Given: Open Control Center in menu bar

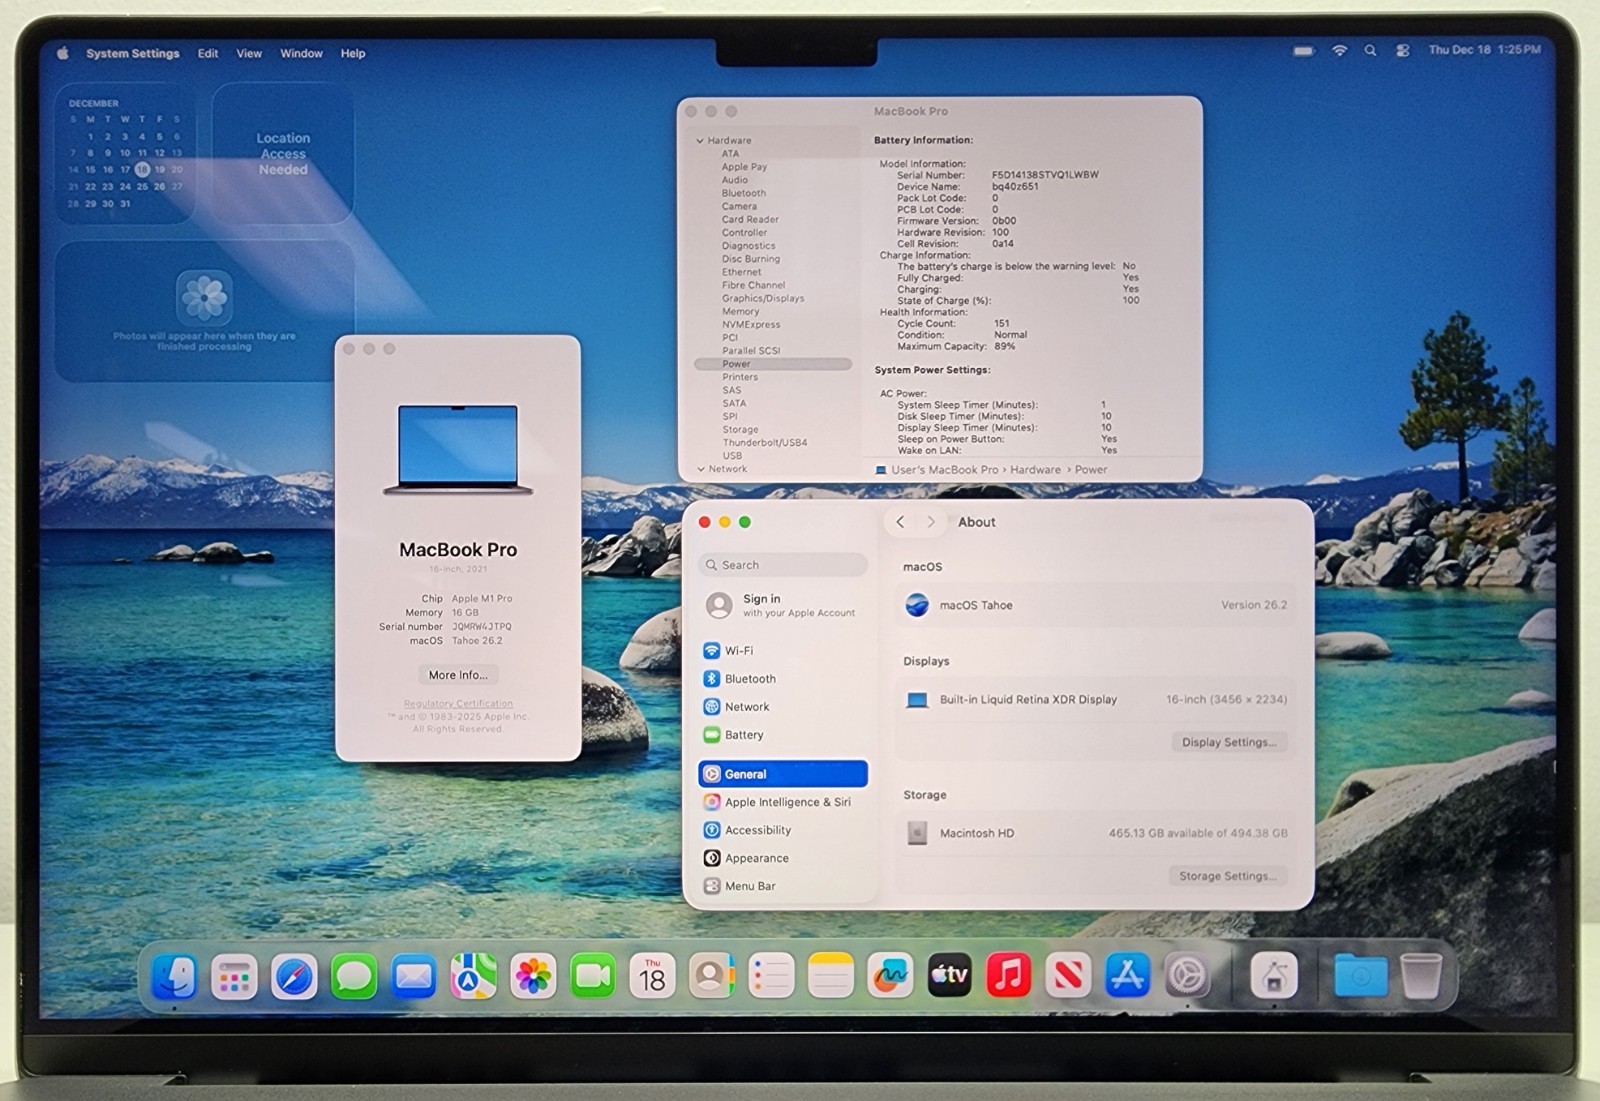Looking at the screenshot, I should [x=1403, y=50].
